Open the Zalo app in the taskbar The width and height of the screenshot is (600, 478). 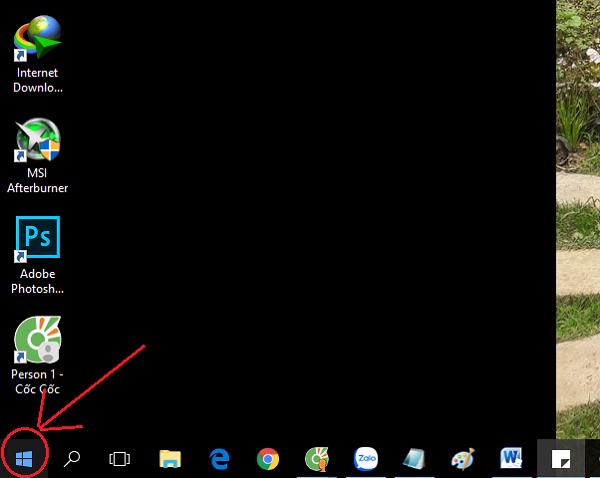[366, 459]
